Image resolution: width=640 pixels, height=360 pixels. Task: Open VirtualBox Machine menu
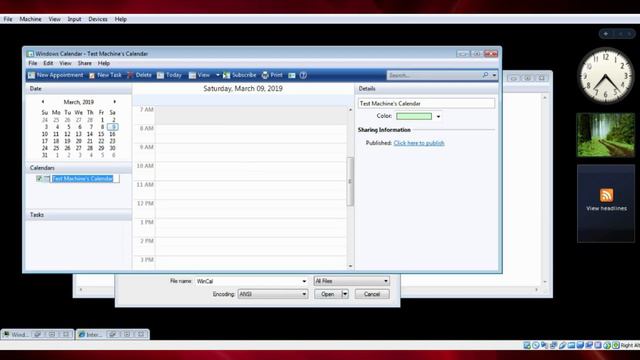click(30, 19)
